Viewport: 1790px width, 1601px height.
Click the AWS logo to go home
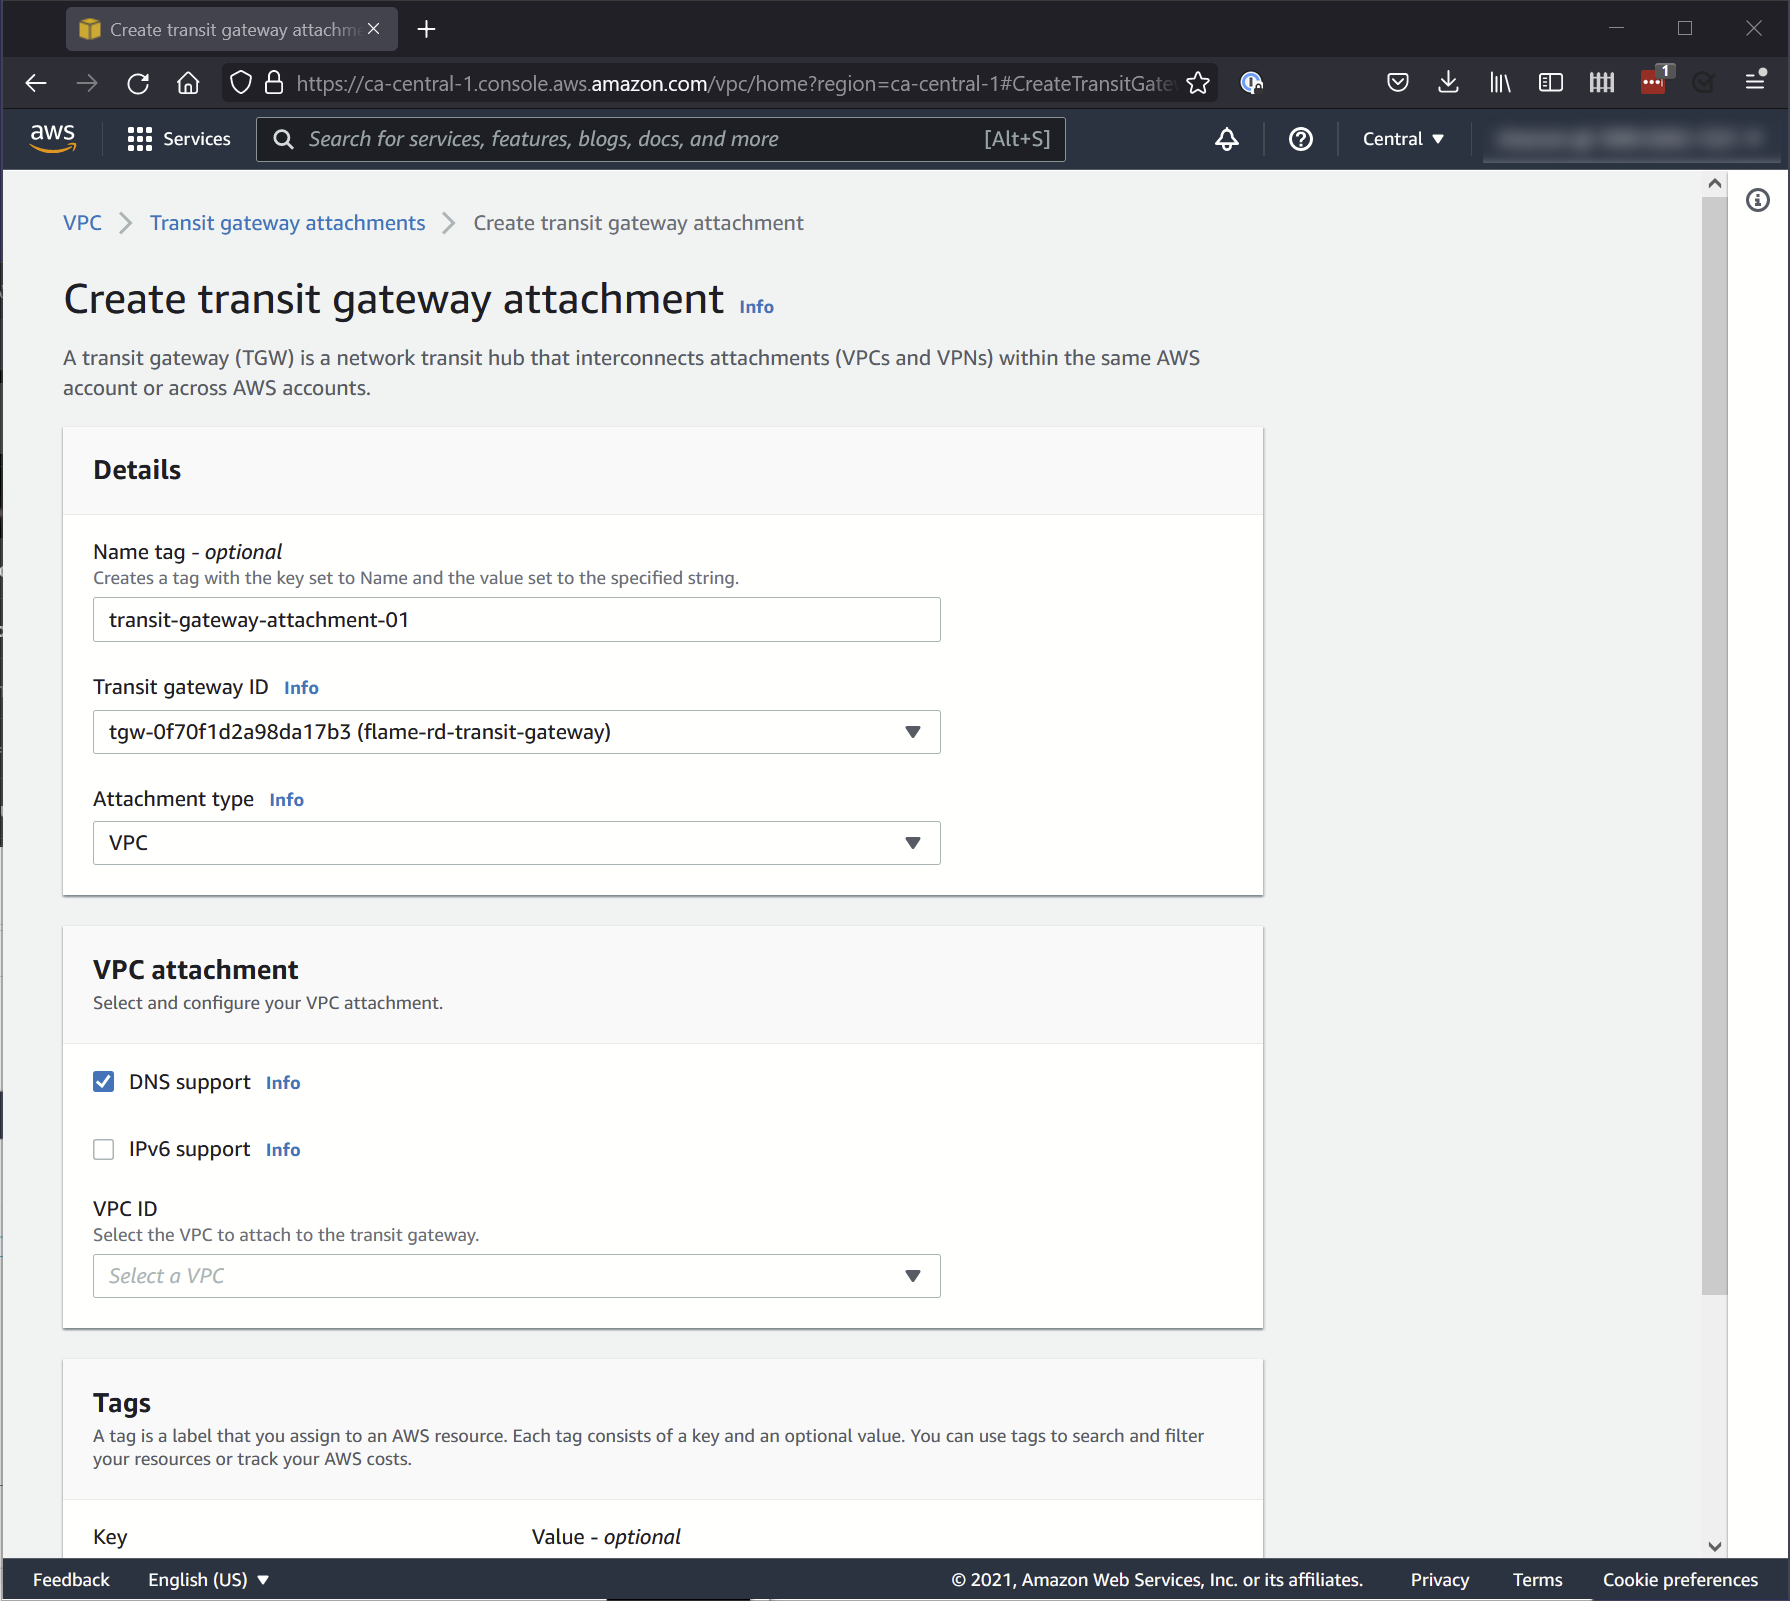coord(53,139)
